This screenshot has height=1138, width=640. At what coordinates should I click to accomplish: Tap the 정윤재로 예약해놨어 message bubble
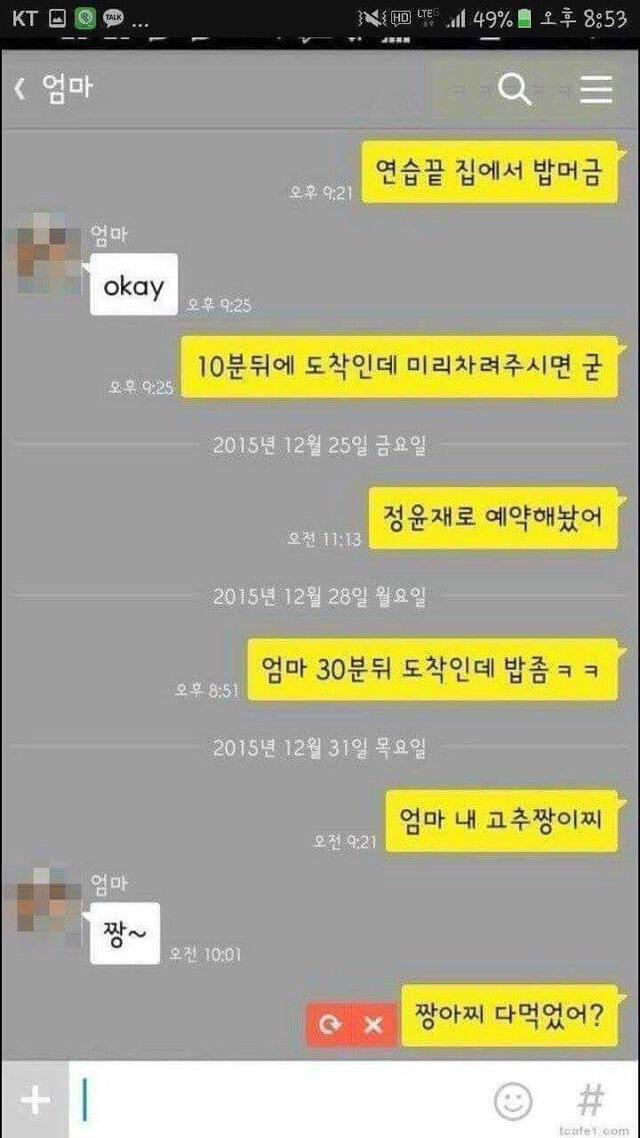[493, 517]
